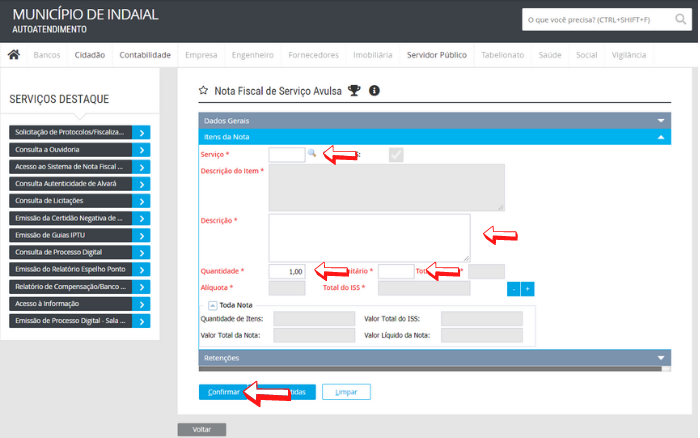Viewport: 700px width, 438px height.
Task: Click the Quantidade input field
Action: [287, 271]
